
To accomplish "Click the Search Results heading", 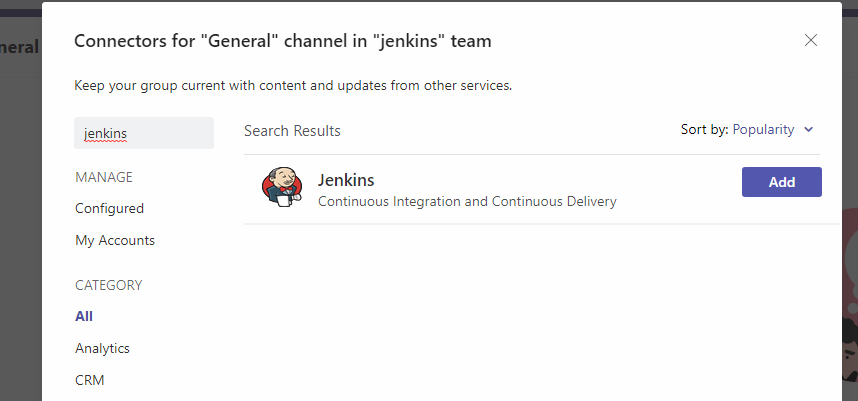I will tap(292, 131).
